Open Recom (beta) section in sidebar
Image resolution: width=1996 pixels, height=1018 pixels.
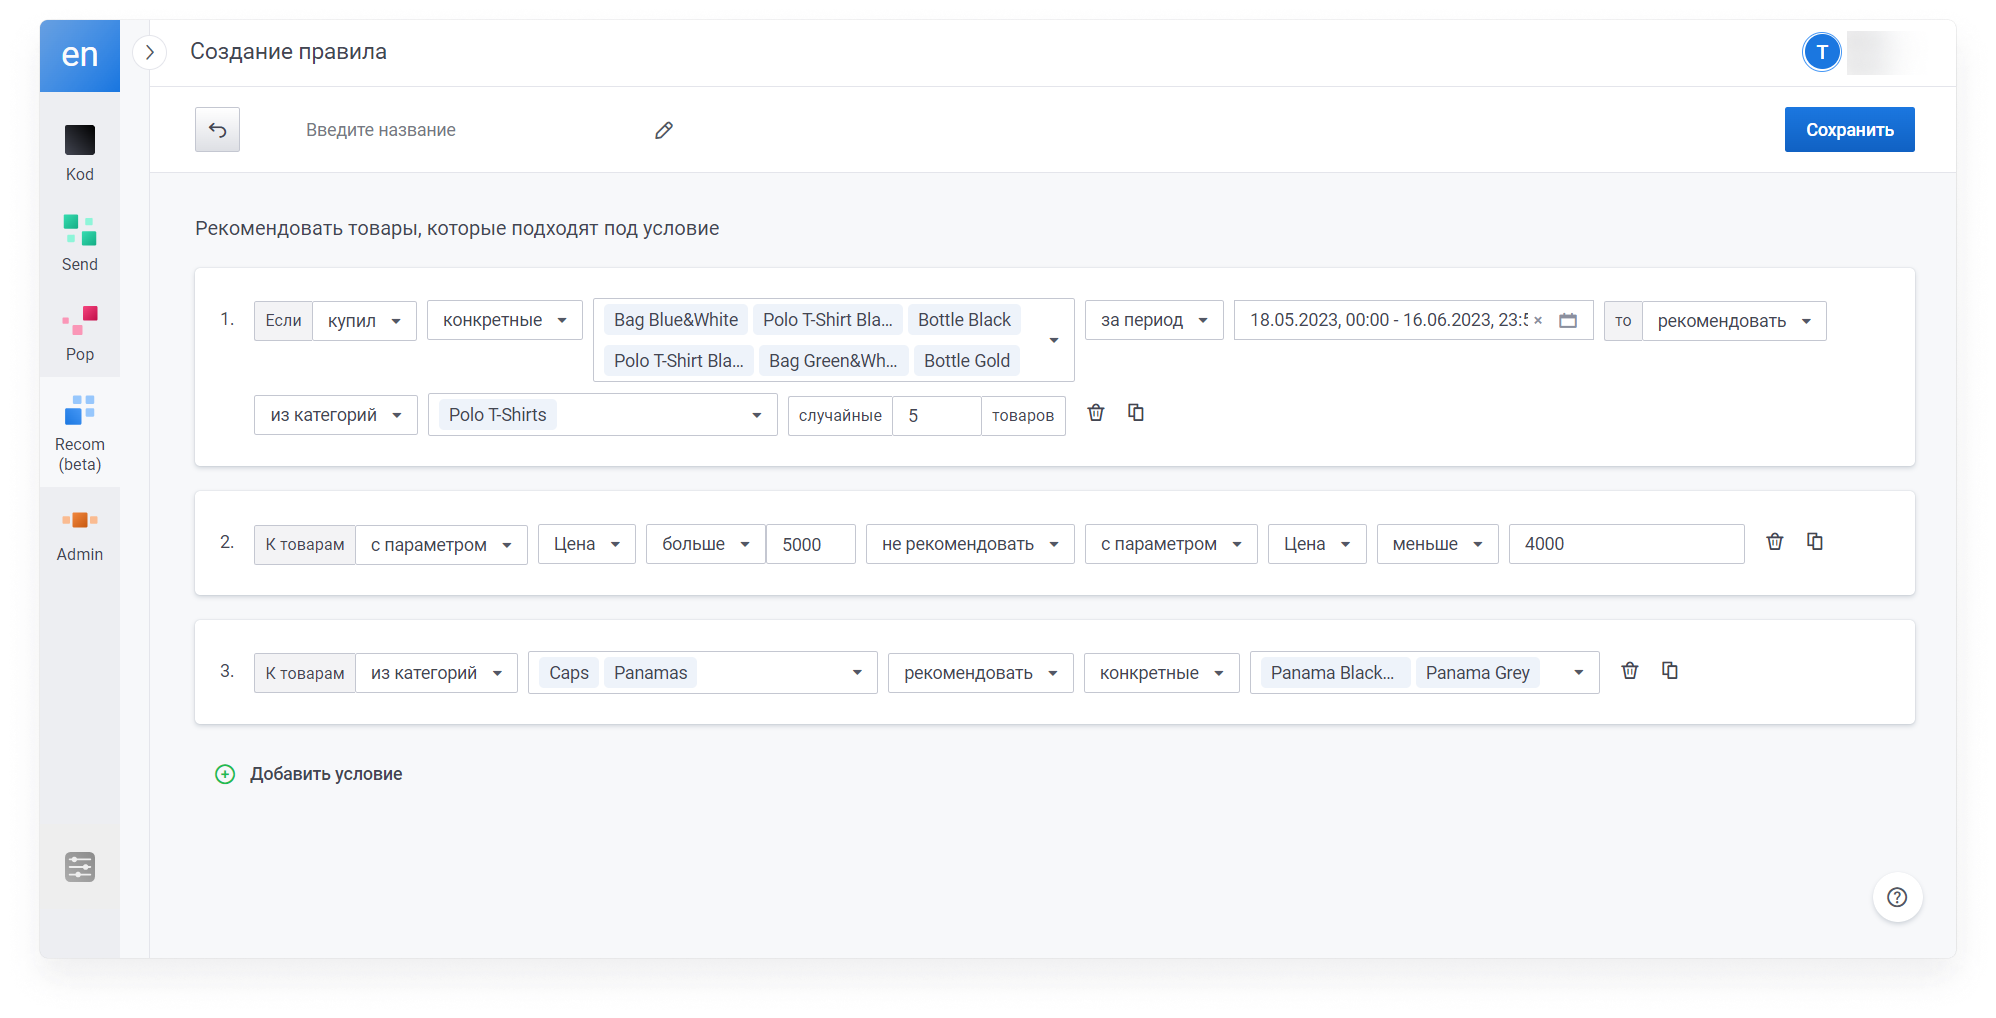click(x=80, y=432)
